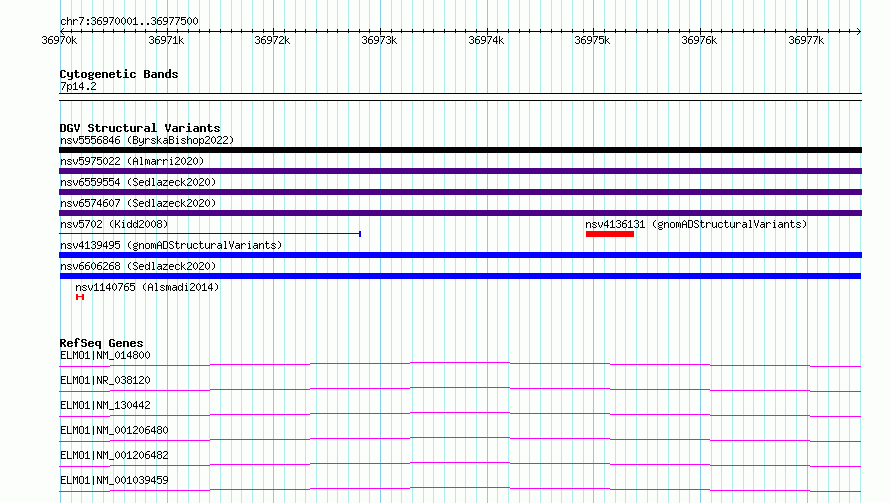Click the blue nsv6606268 variant bar
890x503 pixels.
coord(460,276)
